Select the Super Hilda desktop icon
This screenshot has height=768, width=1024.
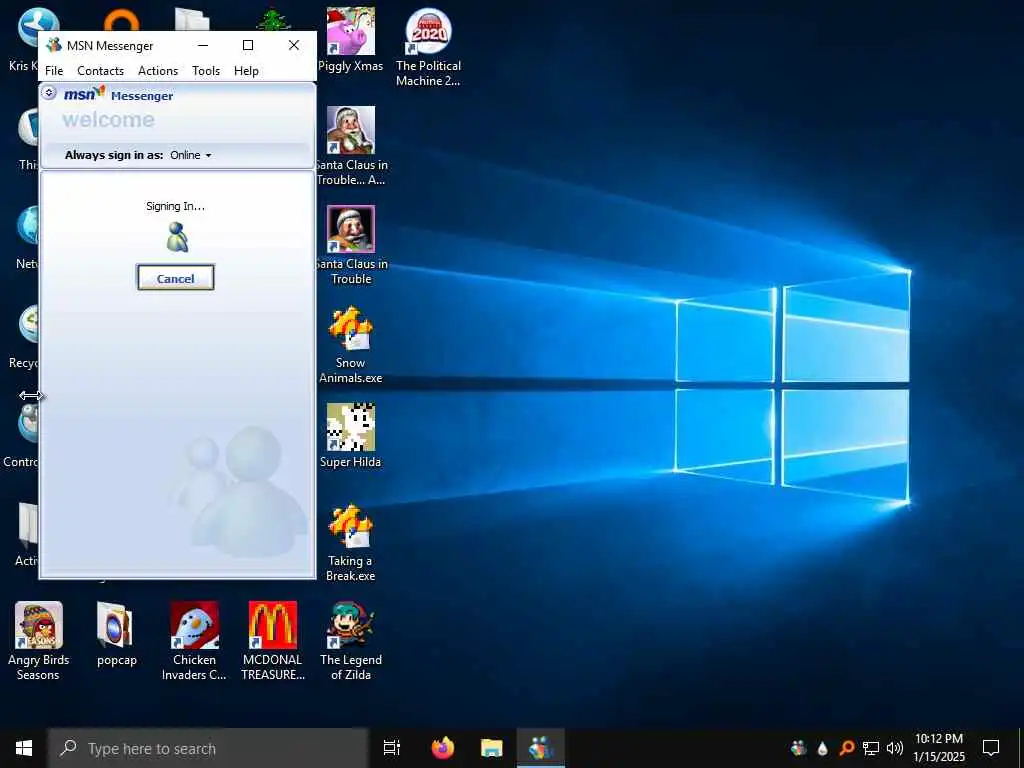click(351, 436)
